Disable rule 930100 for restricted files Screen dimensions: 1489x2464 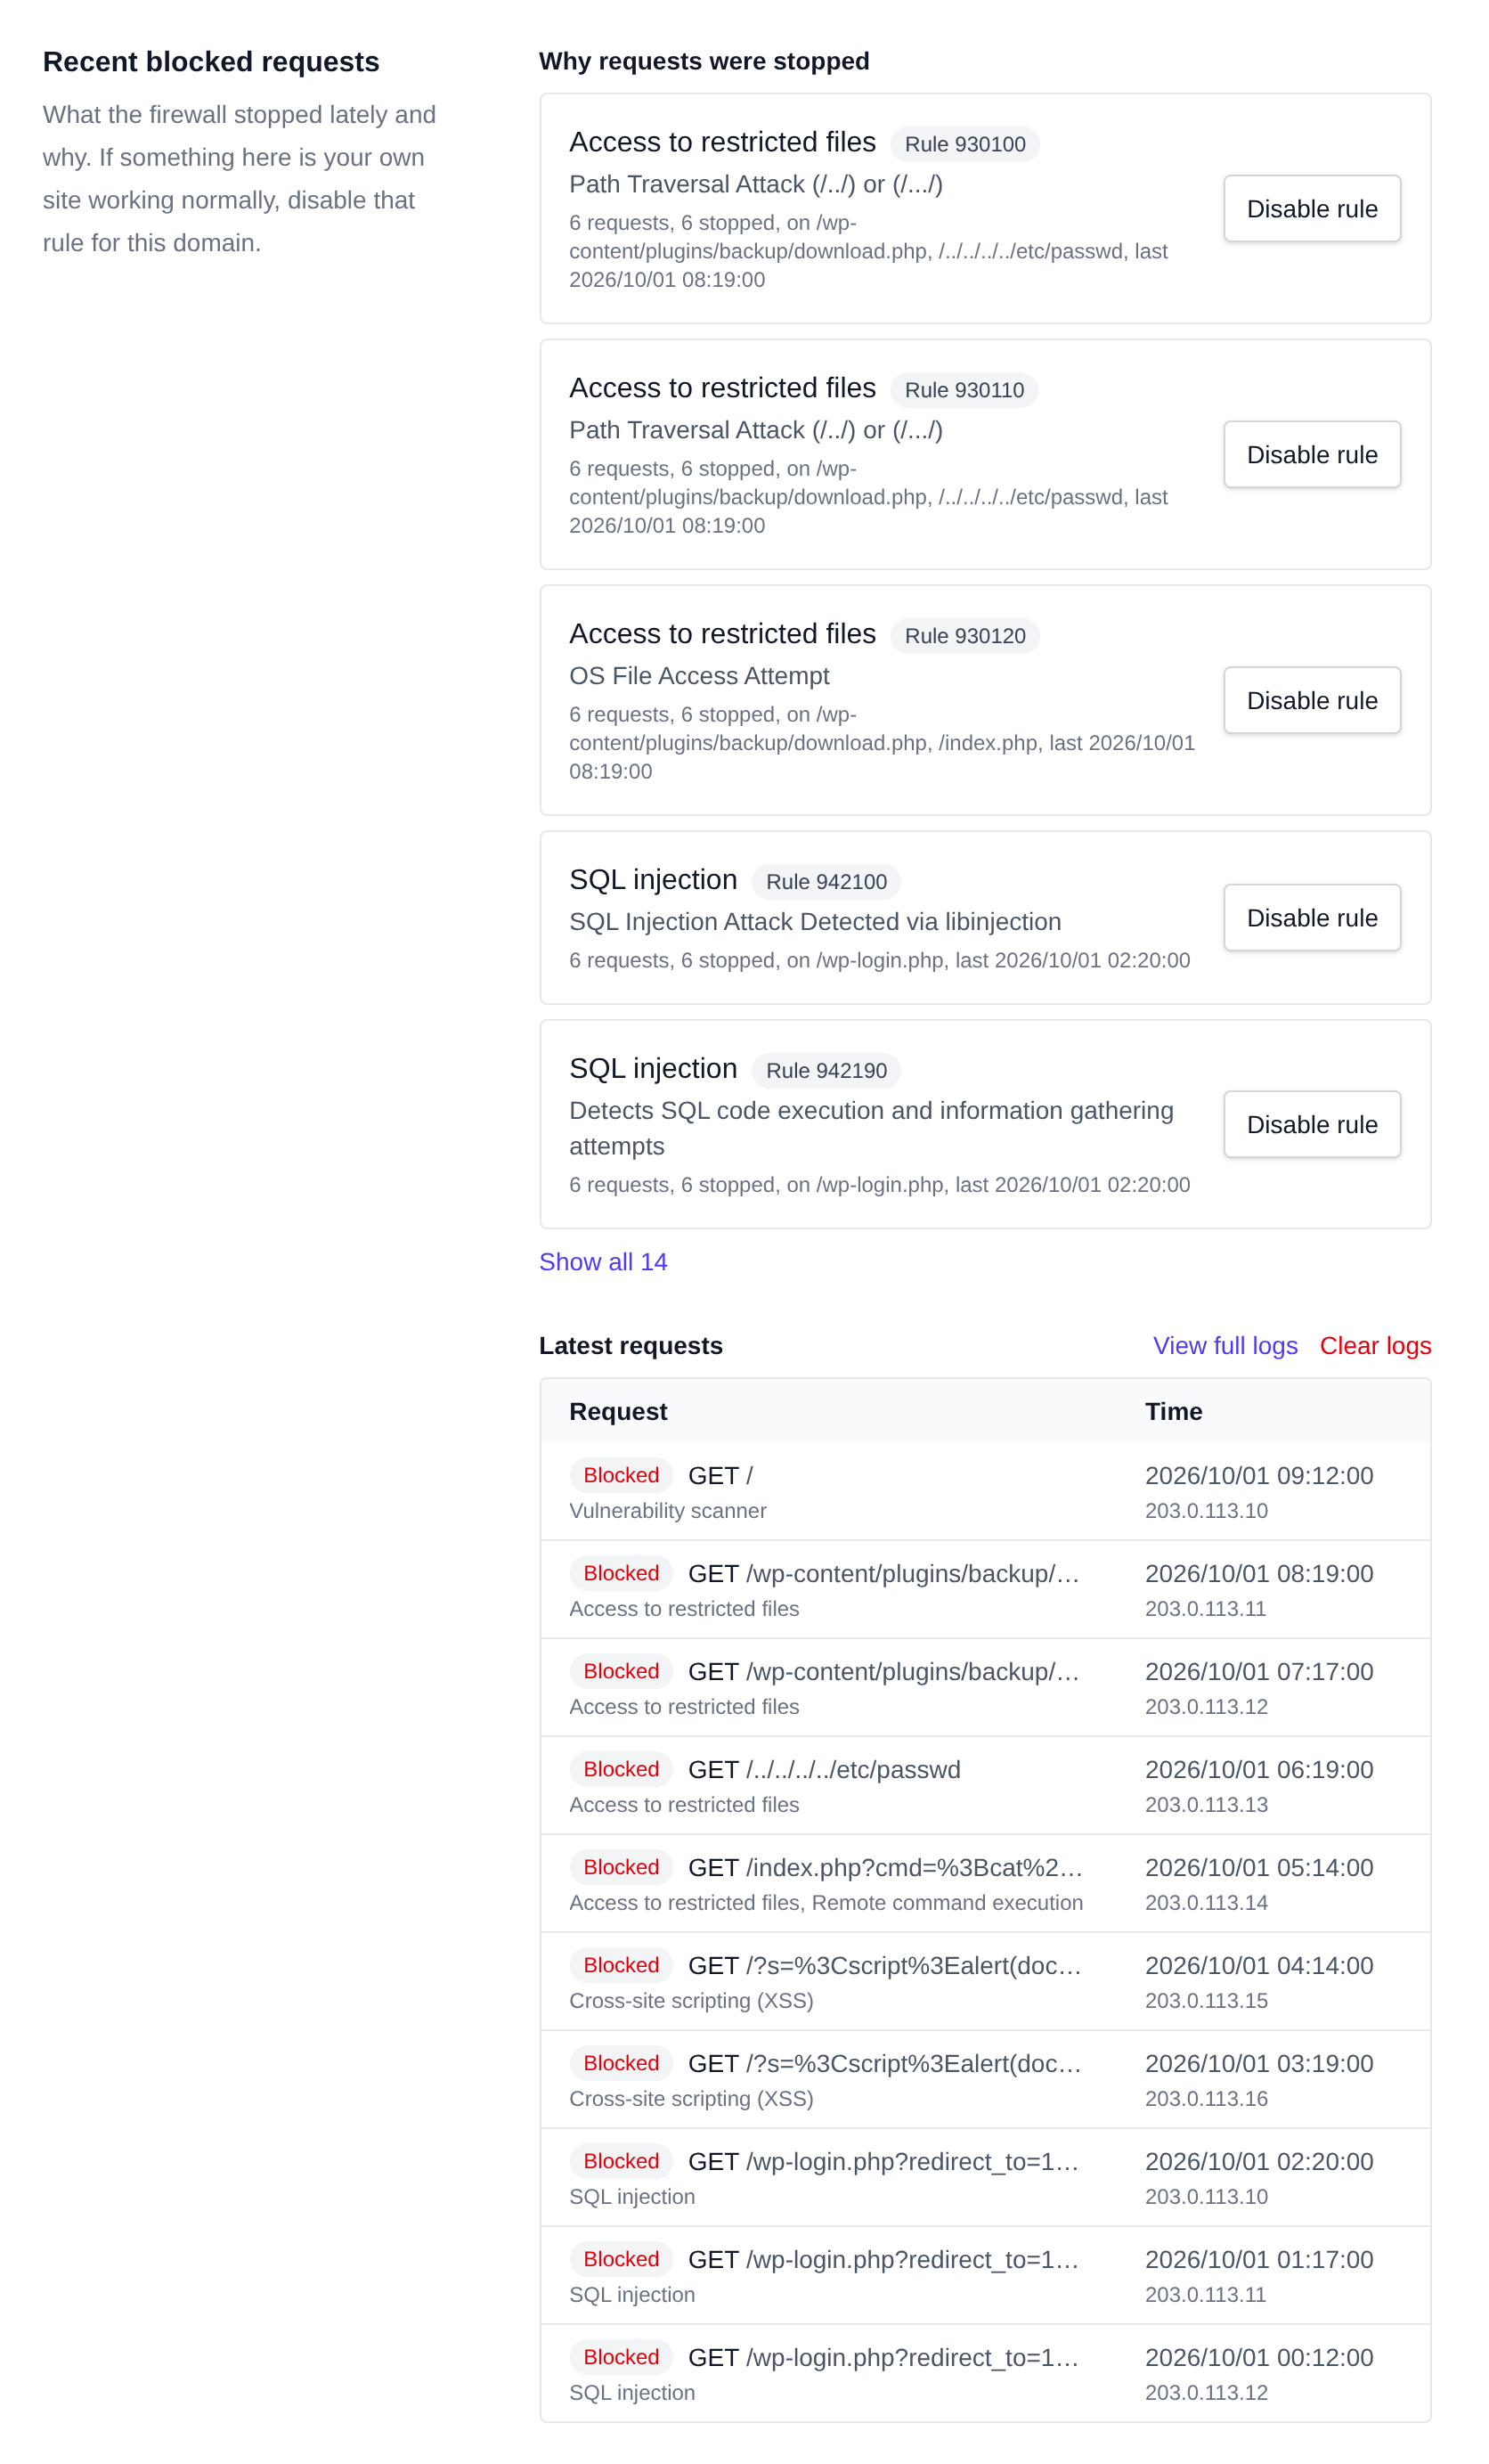click(1311, 209)
